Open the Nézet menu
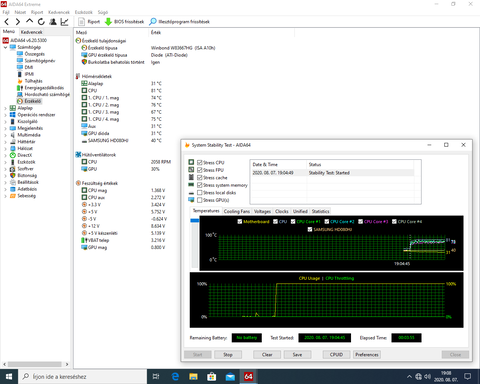The width and height of the screenshot is (480, 384). [x=20, y=12]
